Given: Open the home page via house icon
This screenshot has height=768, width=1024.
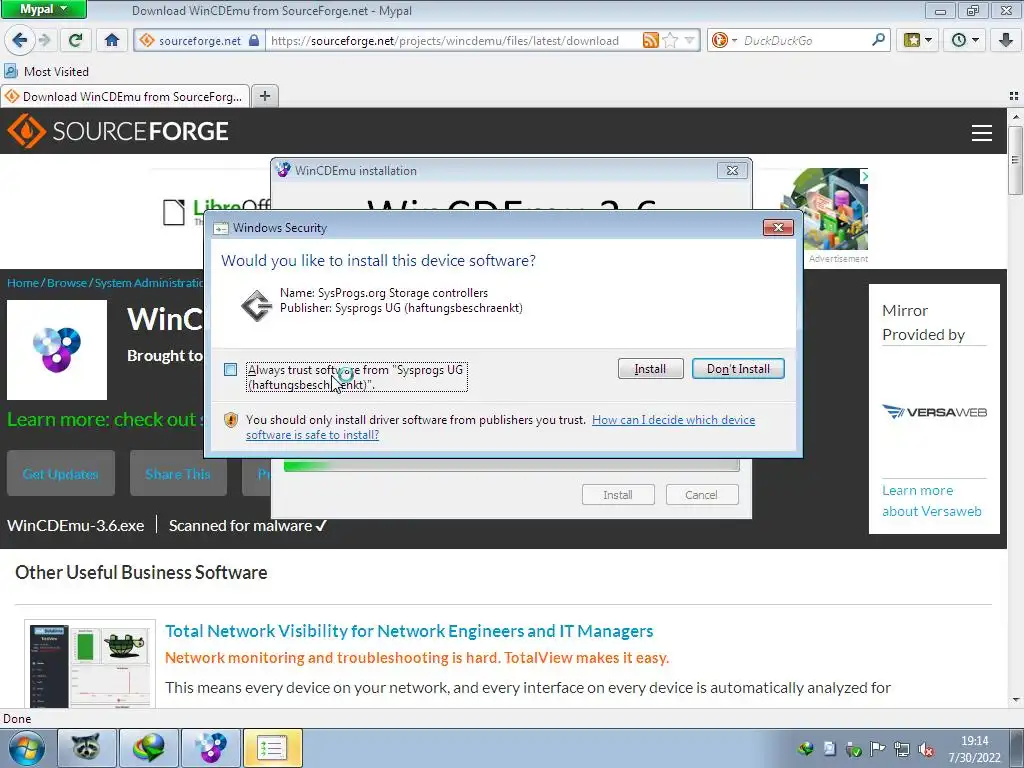Looking at the screenshot, I should click(x=112, y=40).
